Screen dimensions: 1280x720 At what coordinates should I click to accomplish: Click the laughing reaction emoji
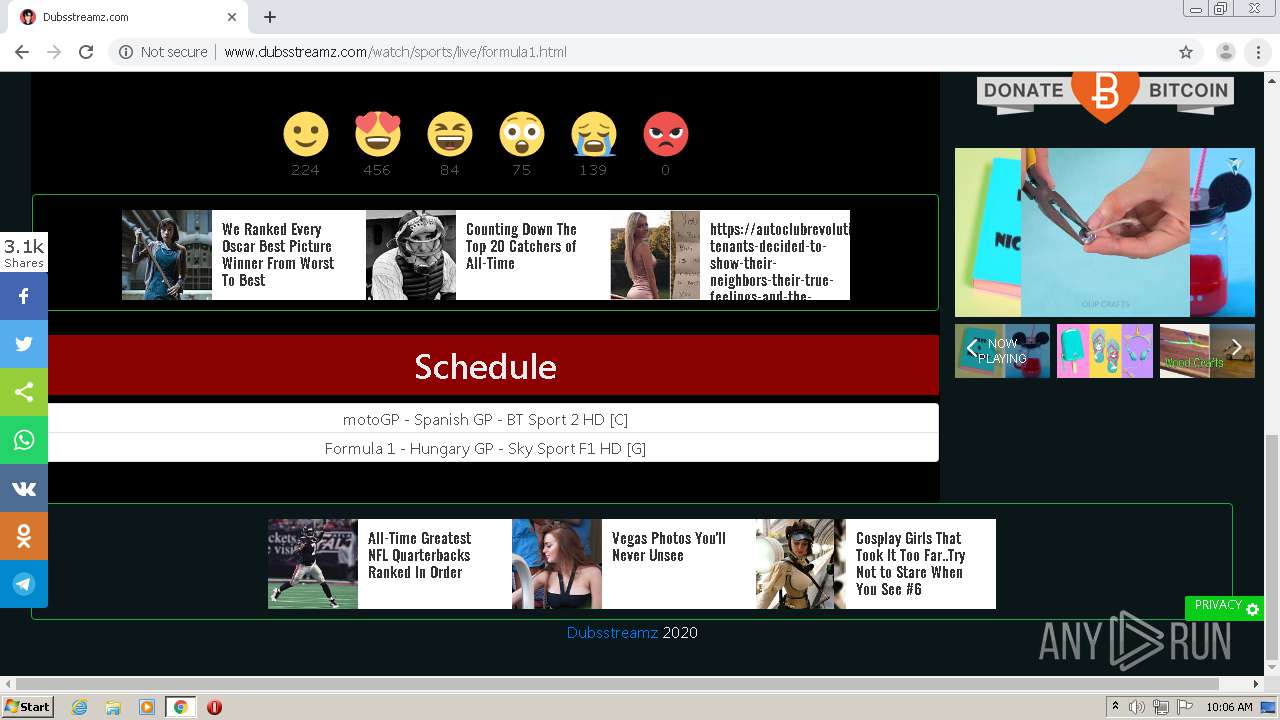pyautogui.click(x=449, y=134)
